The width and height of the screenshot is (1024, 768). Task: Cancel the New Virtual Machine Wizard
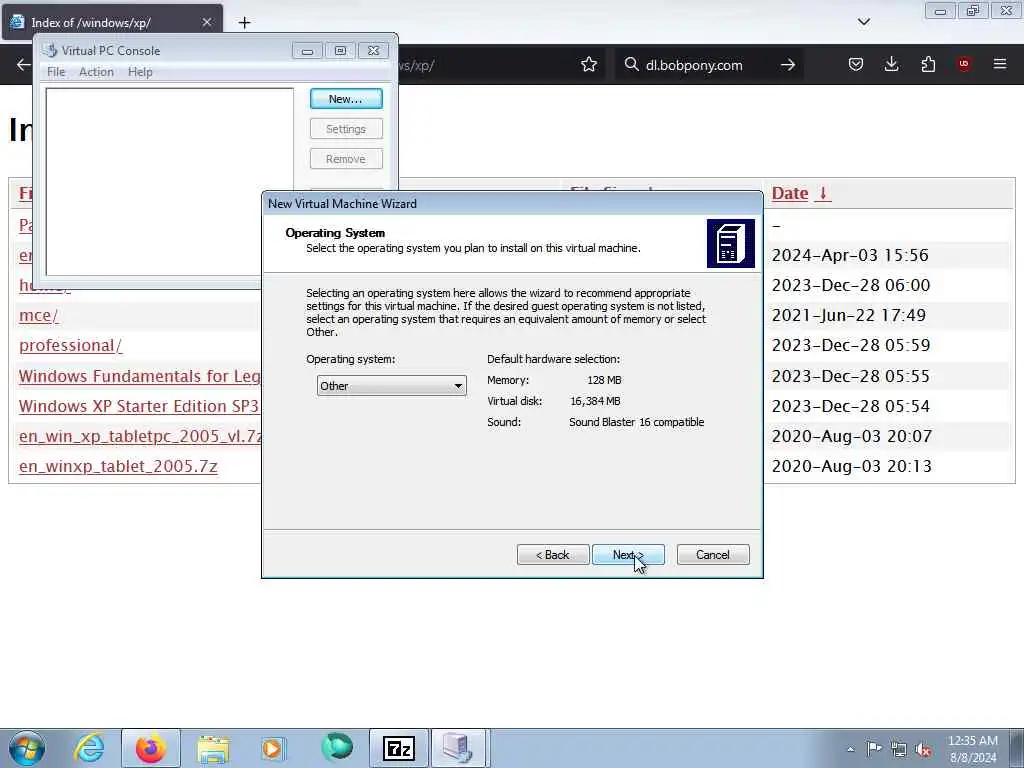[x=713, y=554]
